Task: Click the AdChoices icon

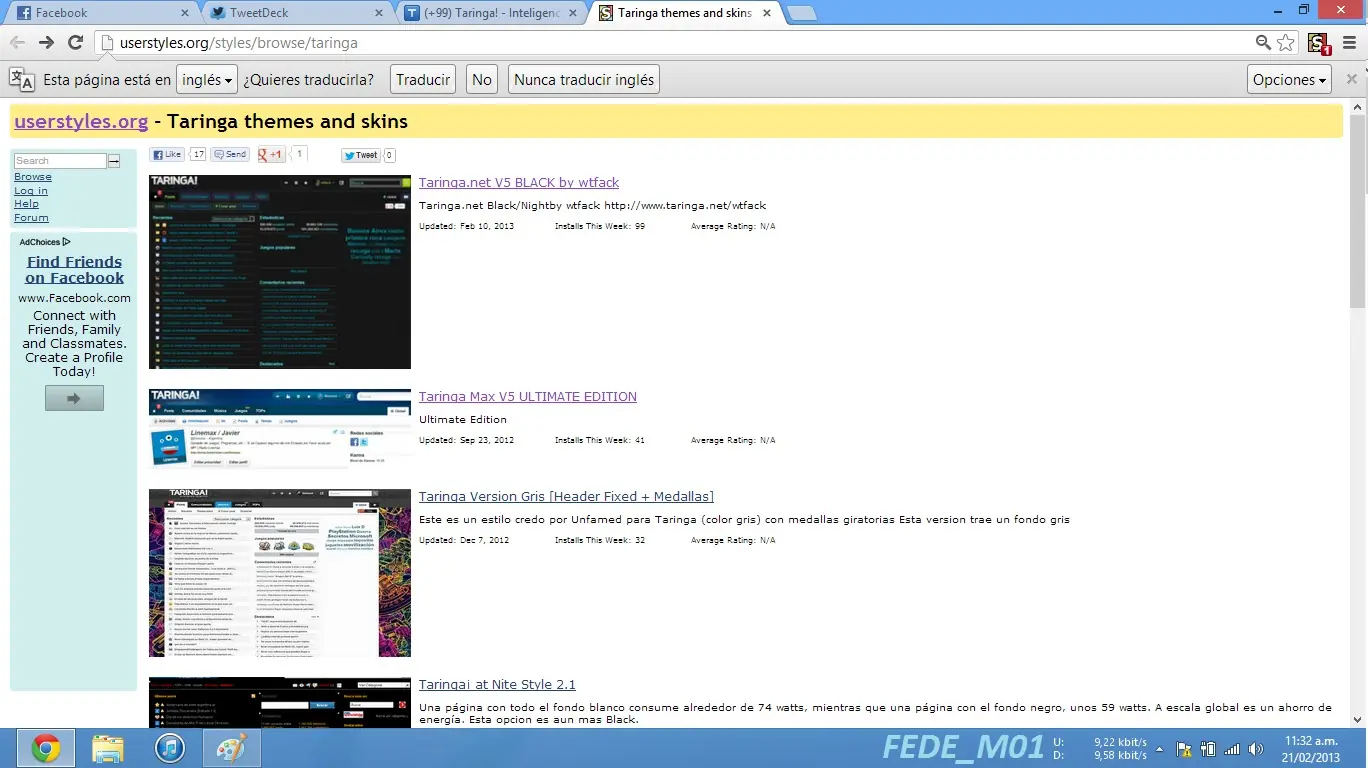Action: coord(66,242)
